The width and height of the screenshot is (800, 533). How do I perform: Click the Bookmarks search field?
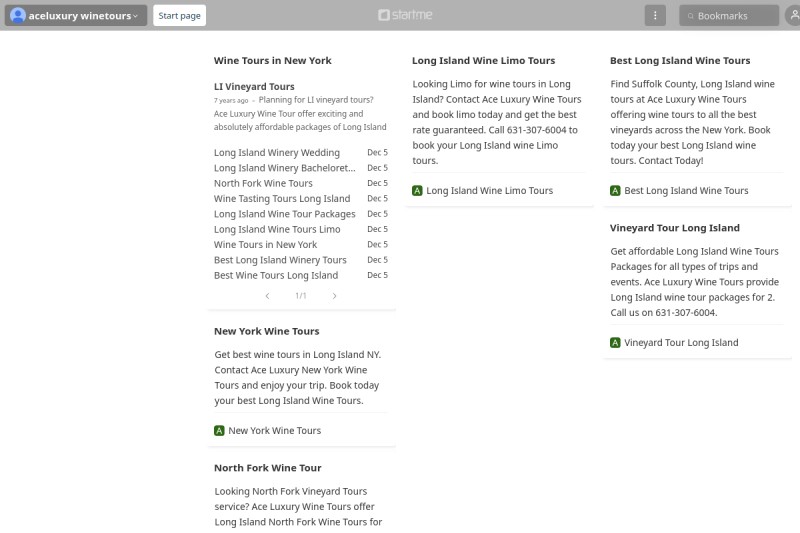(729, 15)
